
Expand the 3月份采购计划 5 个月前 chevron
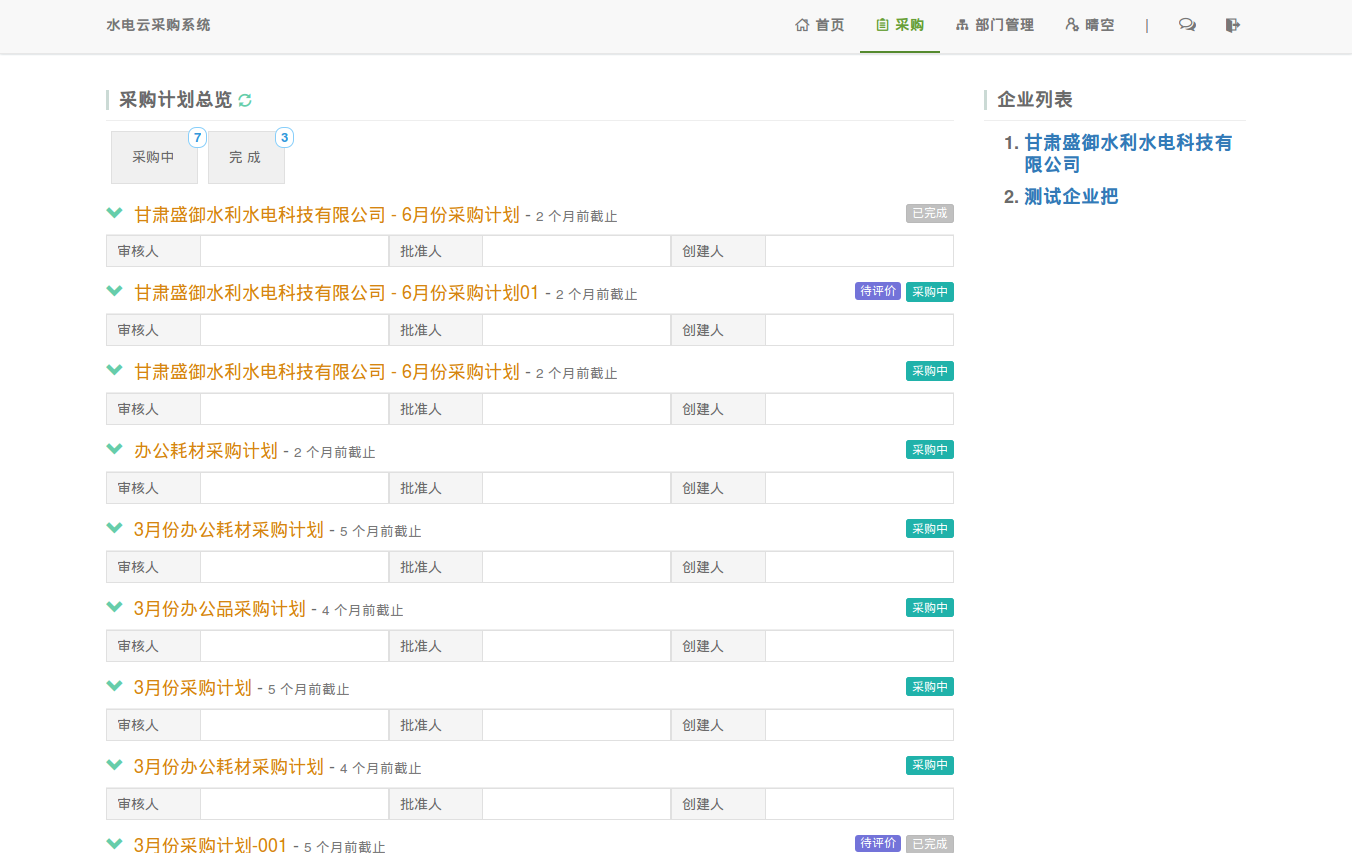pyautogui.click(x=115, y=687)
